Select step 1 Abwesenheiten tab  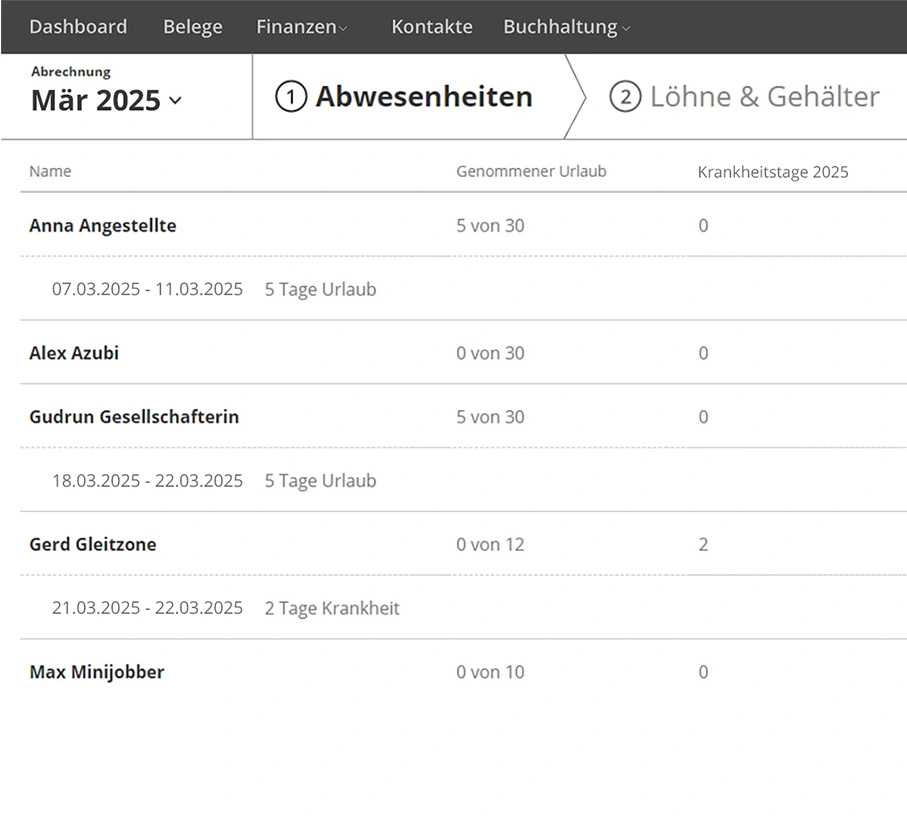pos(423,97)
